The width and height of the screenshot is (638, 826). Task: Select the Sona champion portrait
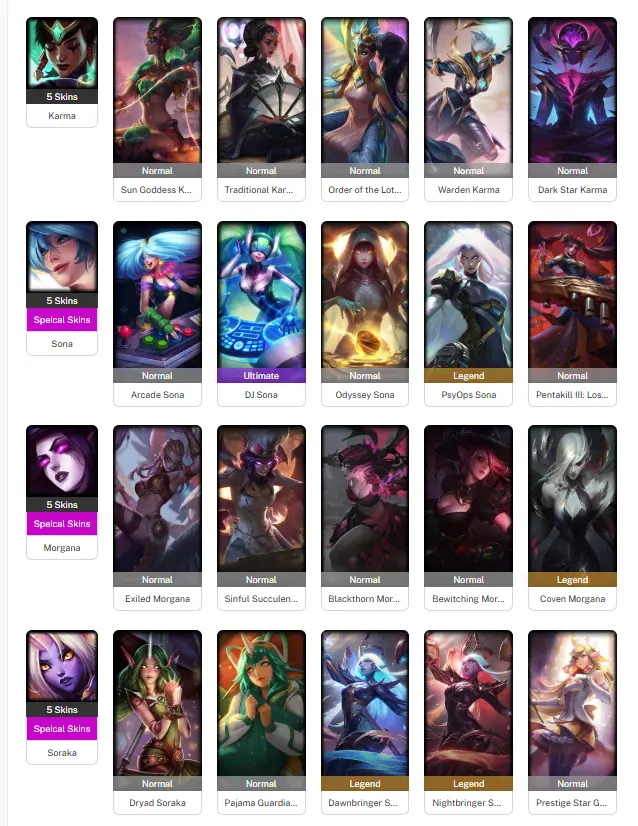62,257
